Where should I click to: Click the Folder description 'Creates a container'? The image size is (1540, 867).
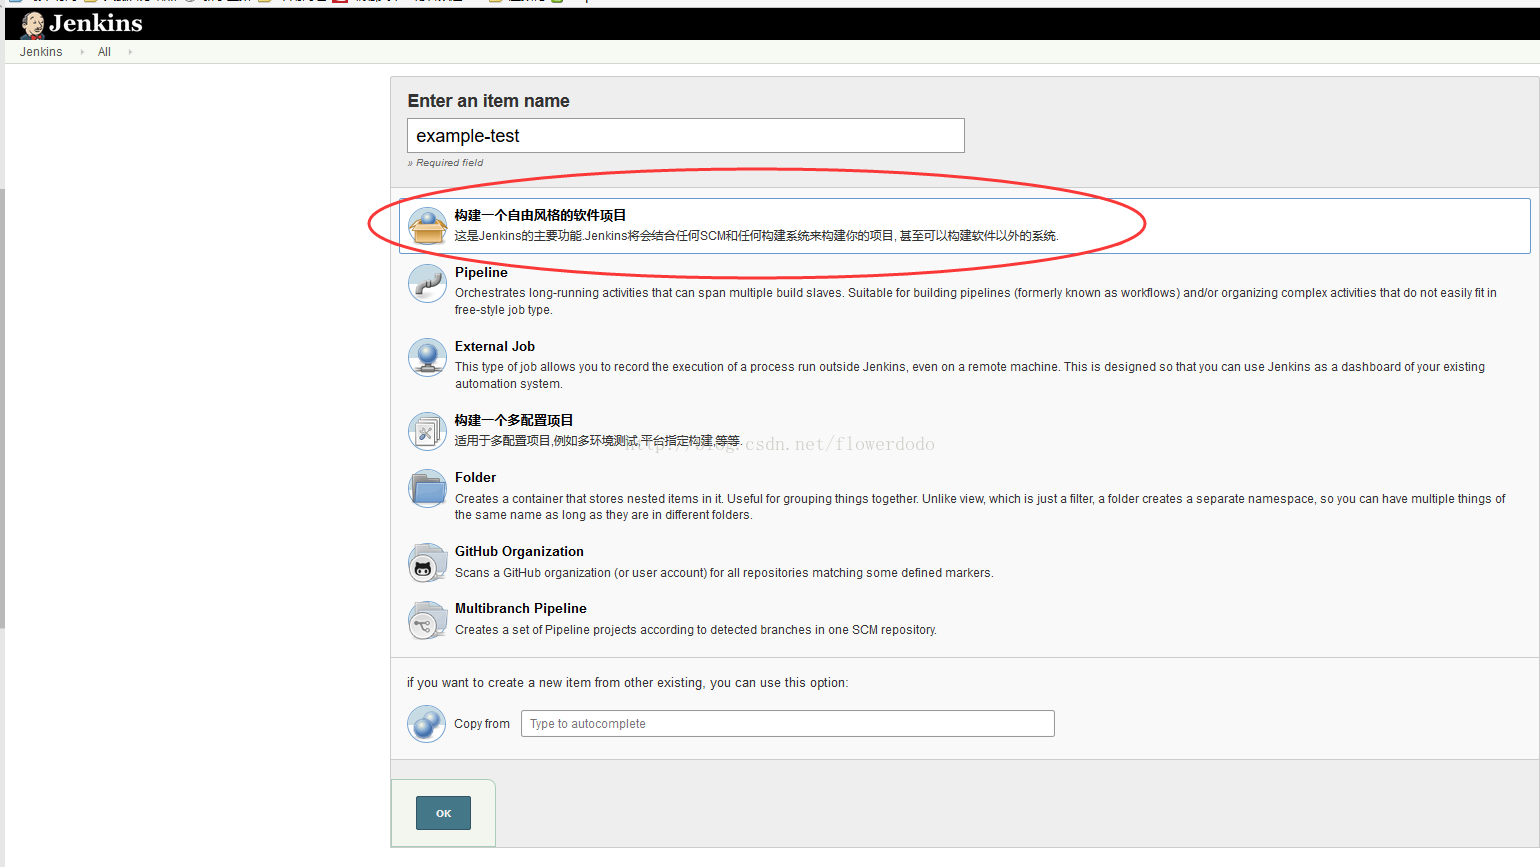[x=980, y=506]
